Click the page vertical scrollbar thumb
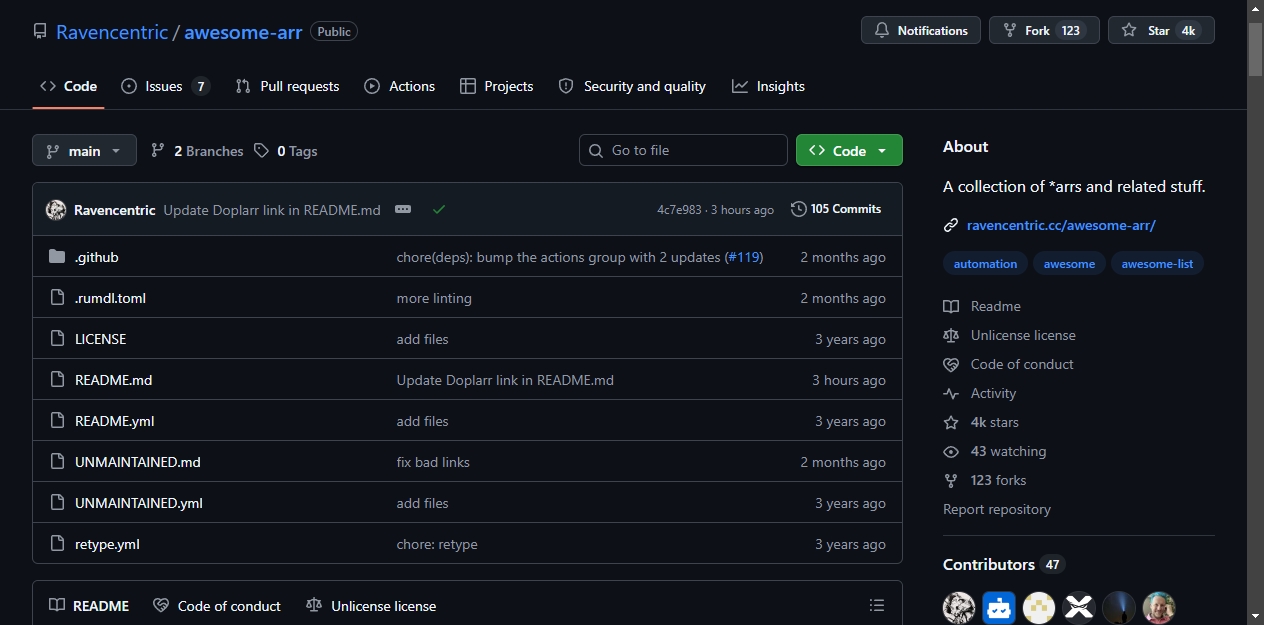The height and width of the screenshot is (625, 1264). click(x=1255, y=49)
